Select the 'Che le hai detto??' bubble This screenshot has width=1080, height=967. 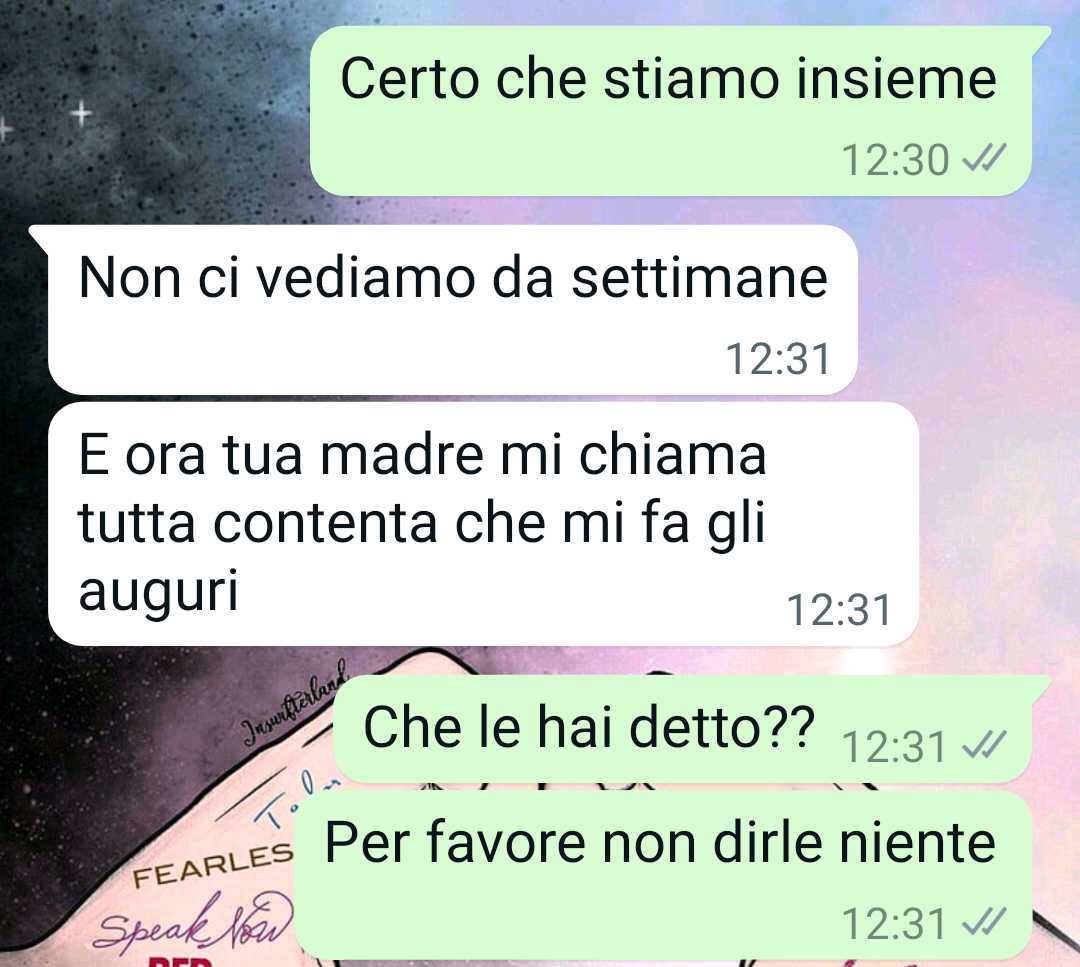click(x=691, y=729)
